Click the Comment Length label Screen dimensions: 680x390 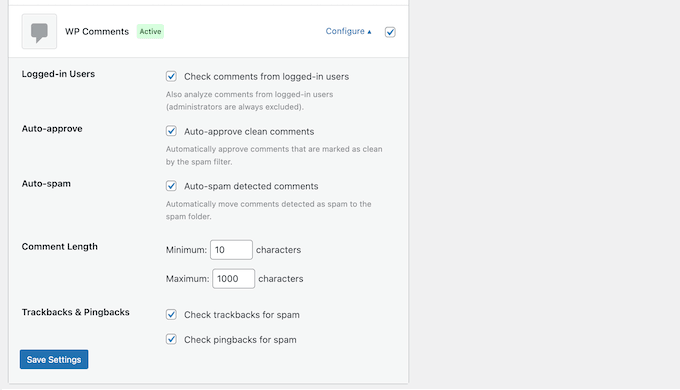[59, 246]
